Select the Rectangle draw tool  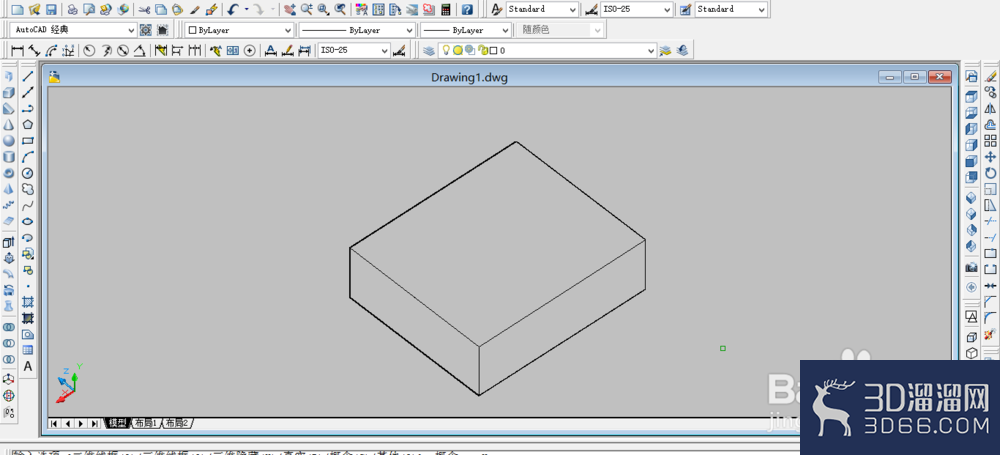(28, 141)
